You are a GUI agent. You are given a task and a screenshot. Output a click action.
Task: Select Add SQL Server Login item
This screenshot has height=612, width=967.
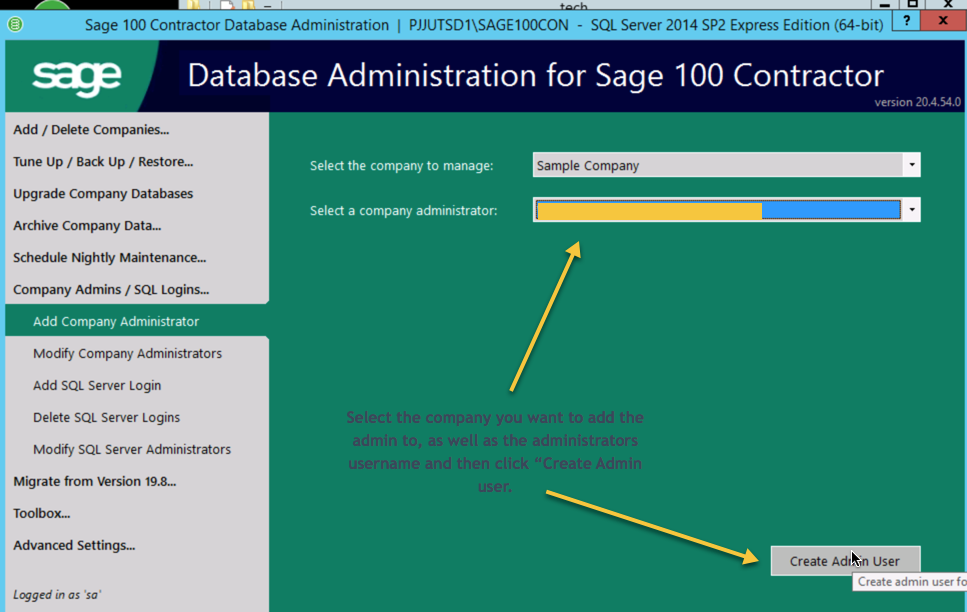click(97, 386)
